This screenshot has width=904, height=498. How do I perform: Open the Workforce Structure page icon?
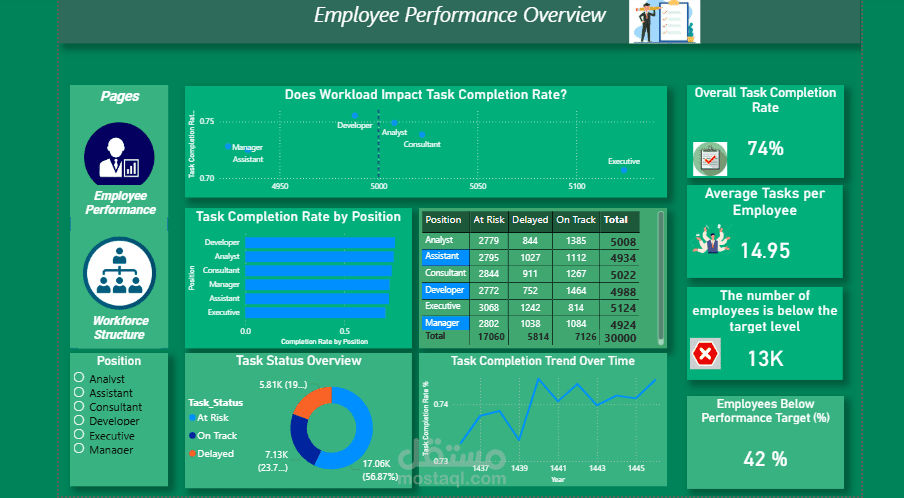119,273
